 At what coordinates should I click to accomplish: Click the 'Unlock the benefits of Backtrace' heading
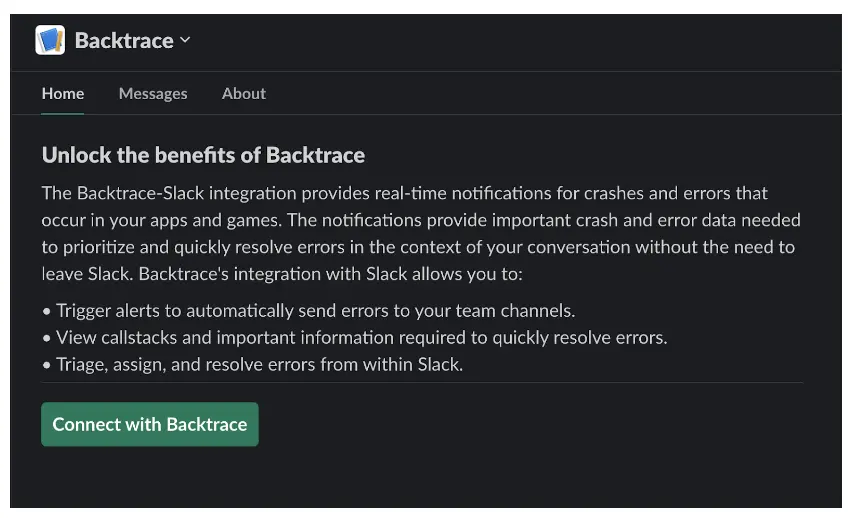[x=203, y=155]
